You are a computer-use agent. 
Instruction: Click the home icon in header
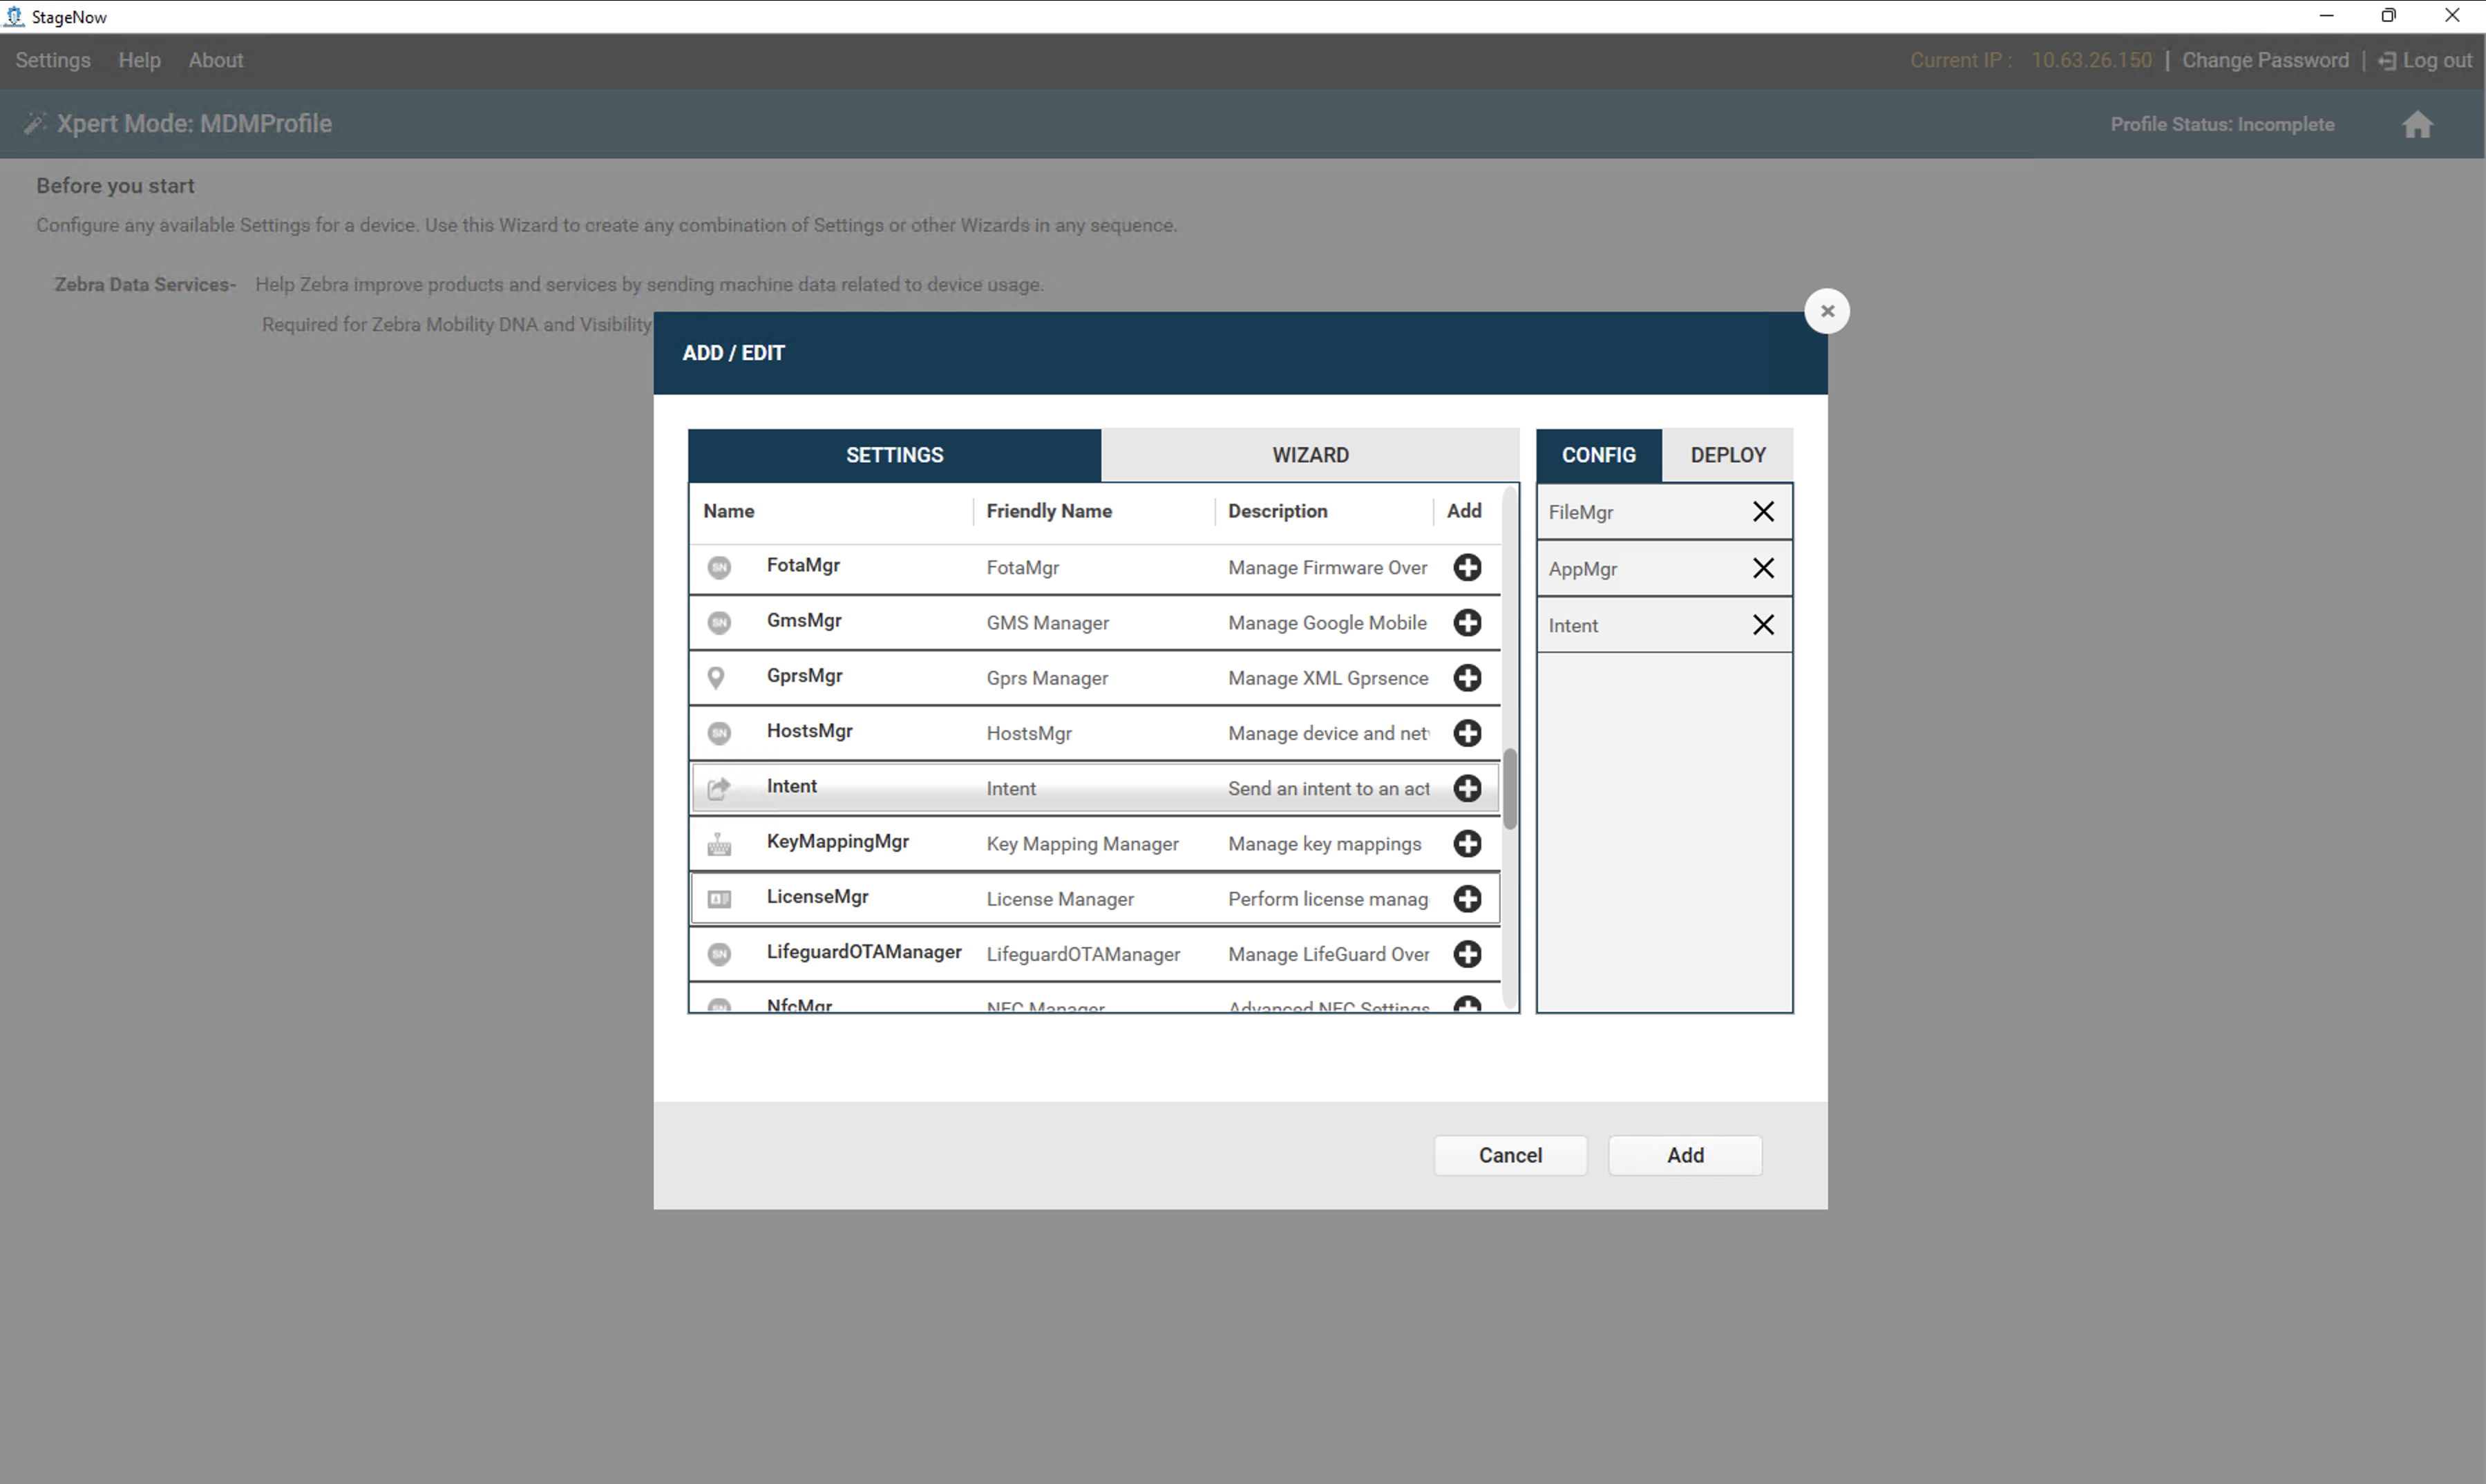(x=2417, y=125)
